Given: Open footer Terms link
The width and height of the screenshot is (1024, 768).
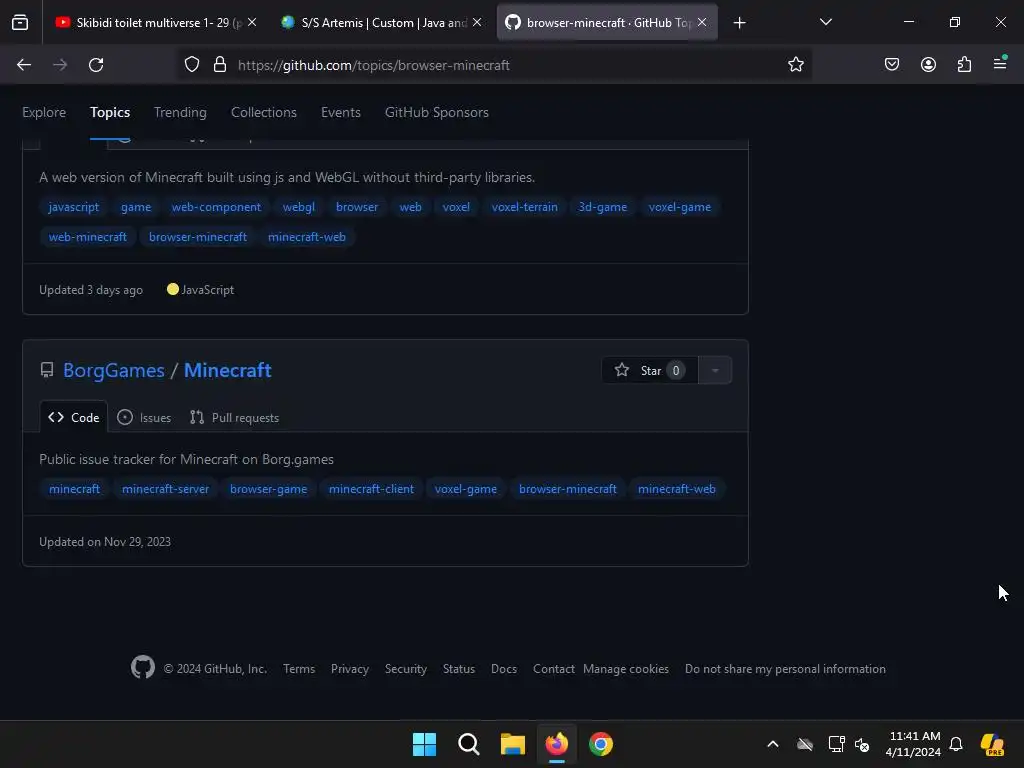Looking at the screenshot, I should pos(299,669).
